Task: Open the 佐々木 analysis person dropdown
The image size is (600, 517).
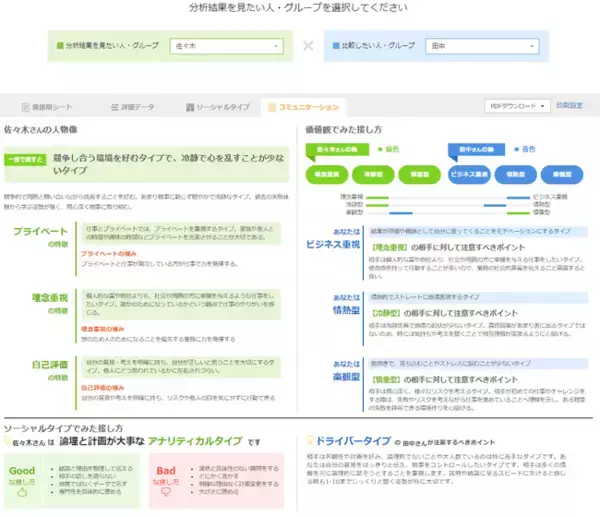Action: pos(226,46)
